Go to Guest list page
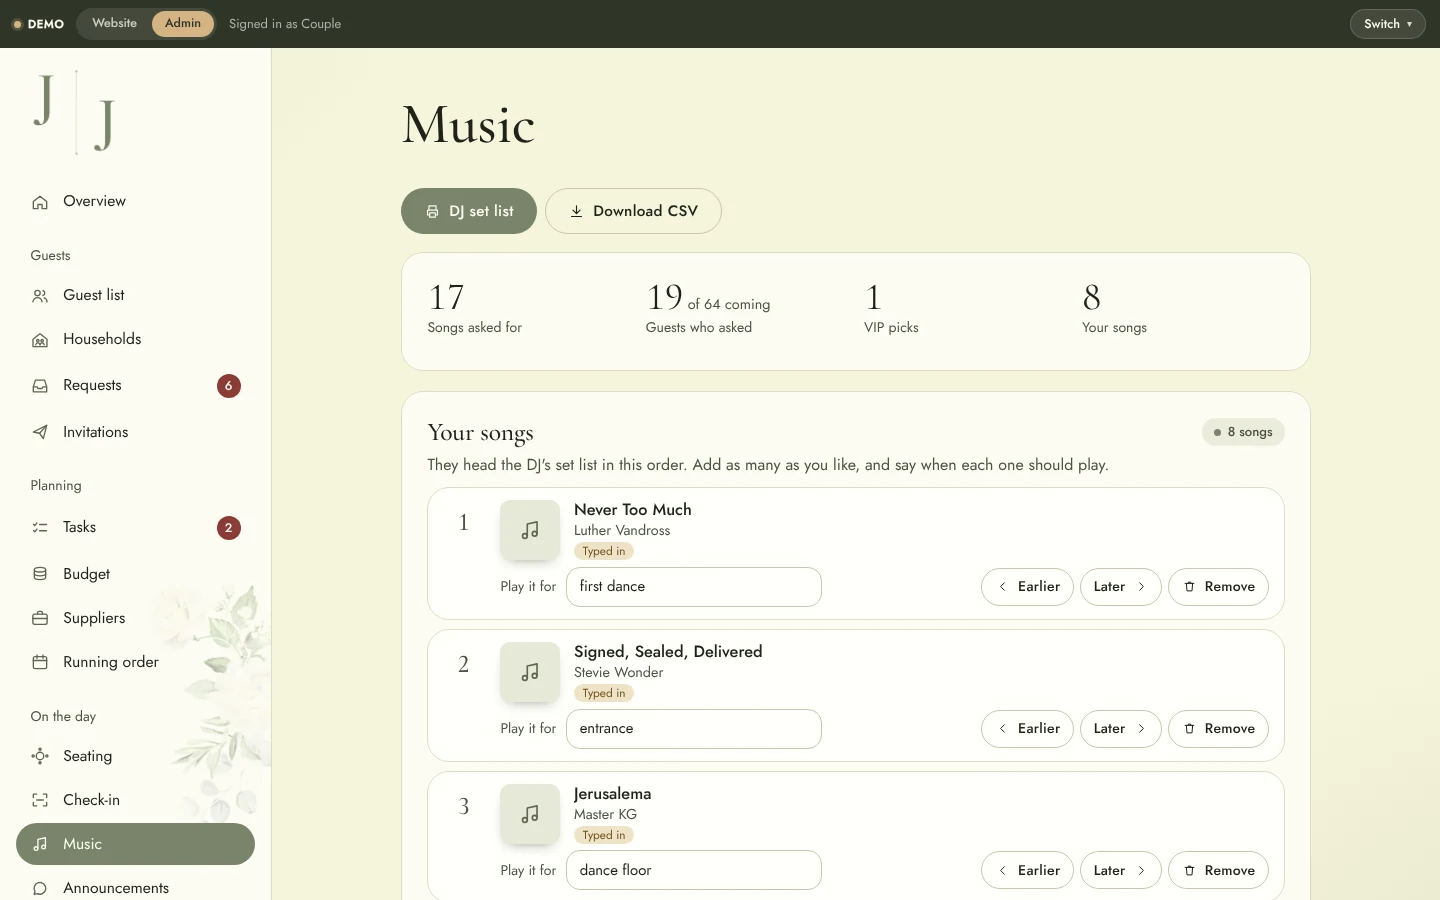 [135, 296]
